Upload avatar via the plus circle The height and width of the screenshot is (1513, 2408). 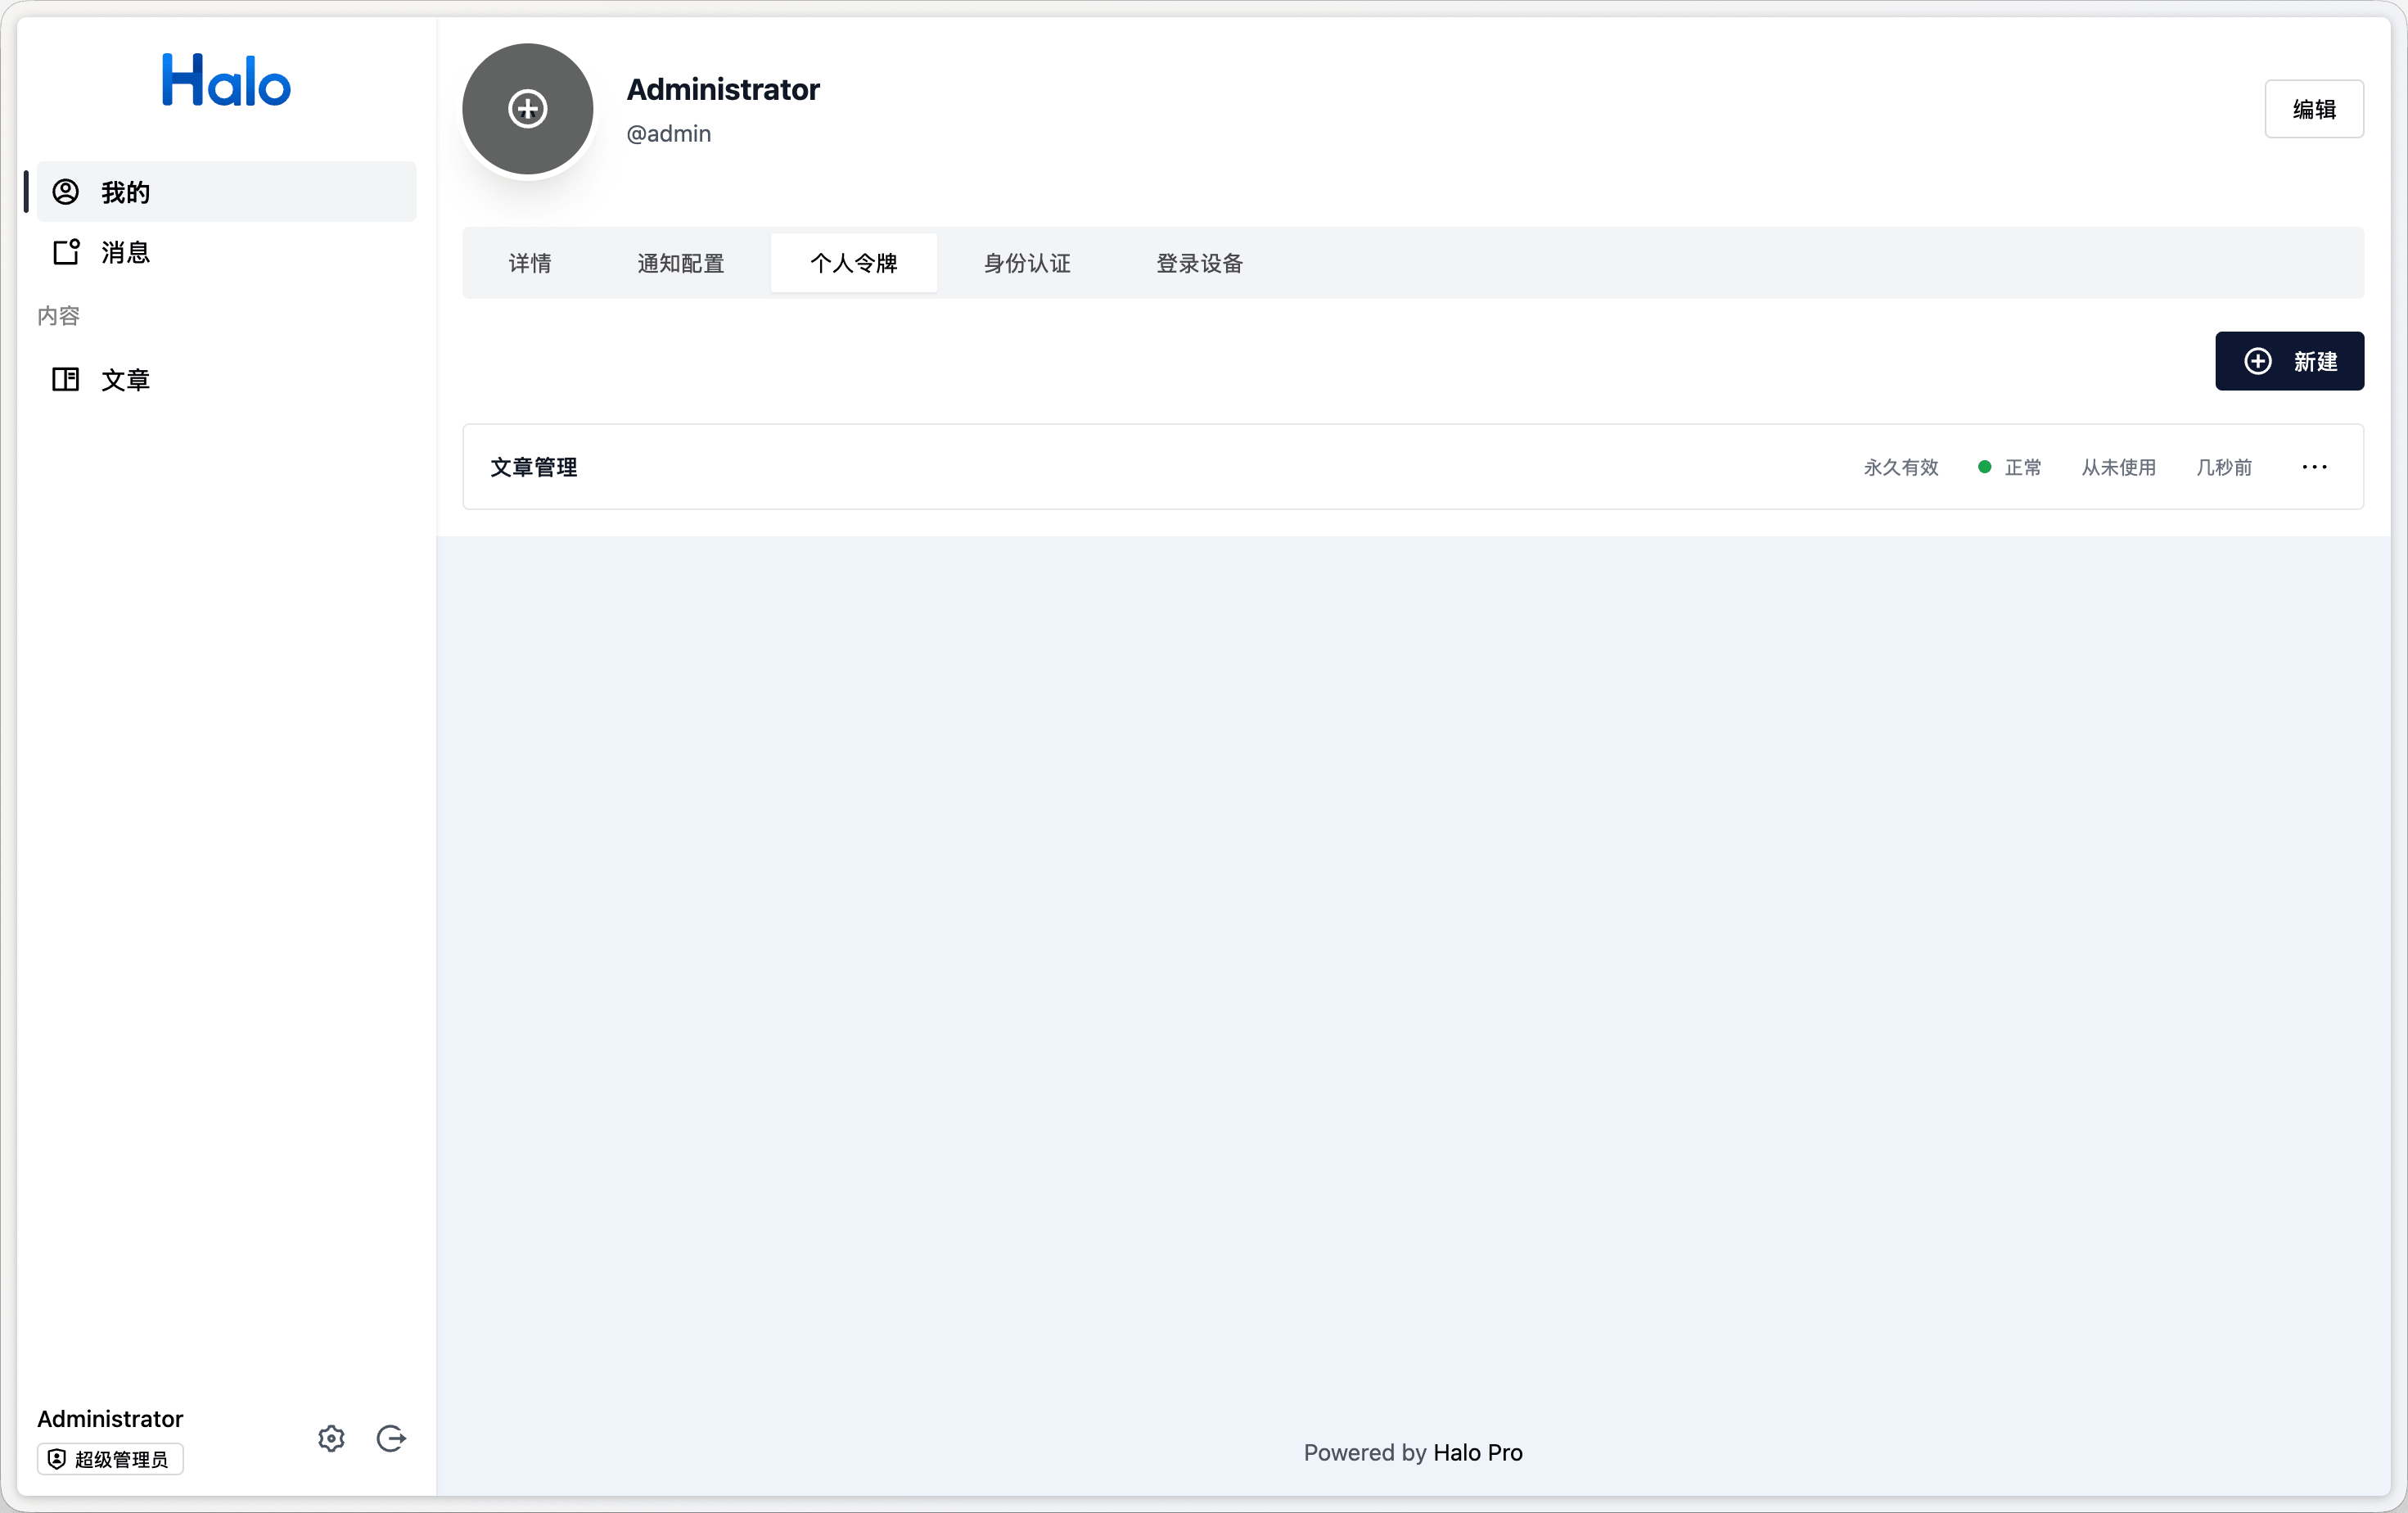tap(528, 109)
